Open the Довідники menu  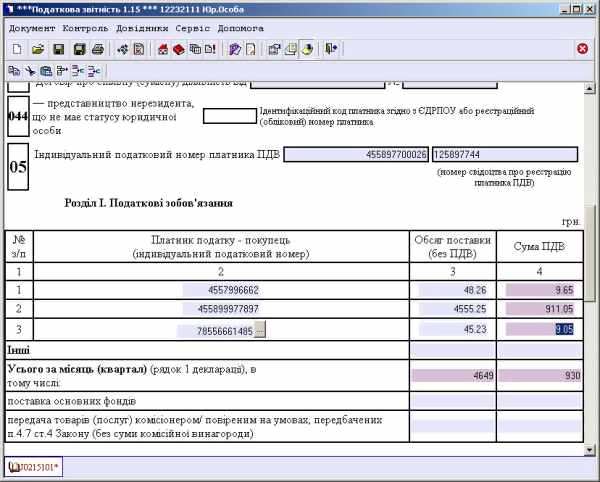pos(142,28)
